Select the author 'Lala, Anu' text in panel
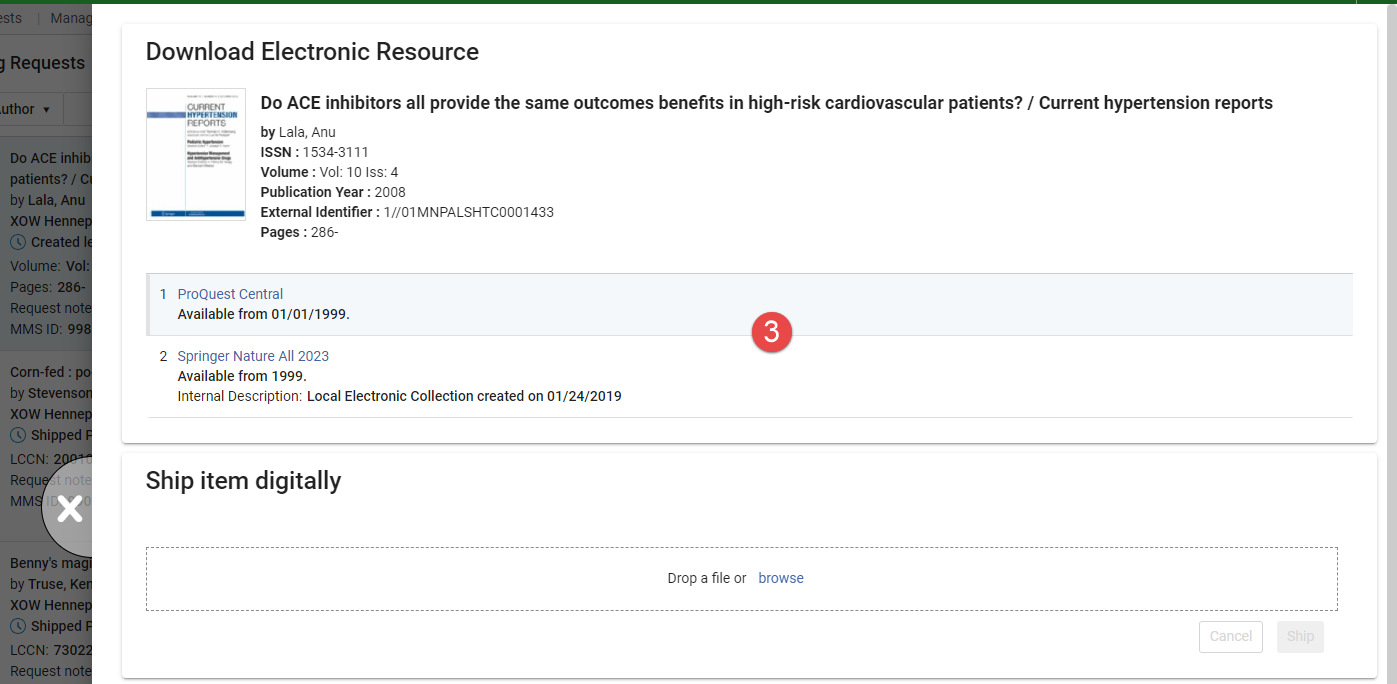This screenshot has width=1397, height=684. 307,132
